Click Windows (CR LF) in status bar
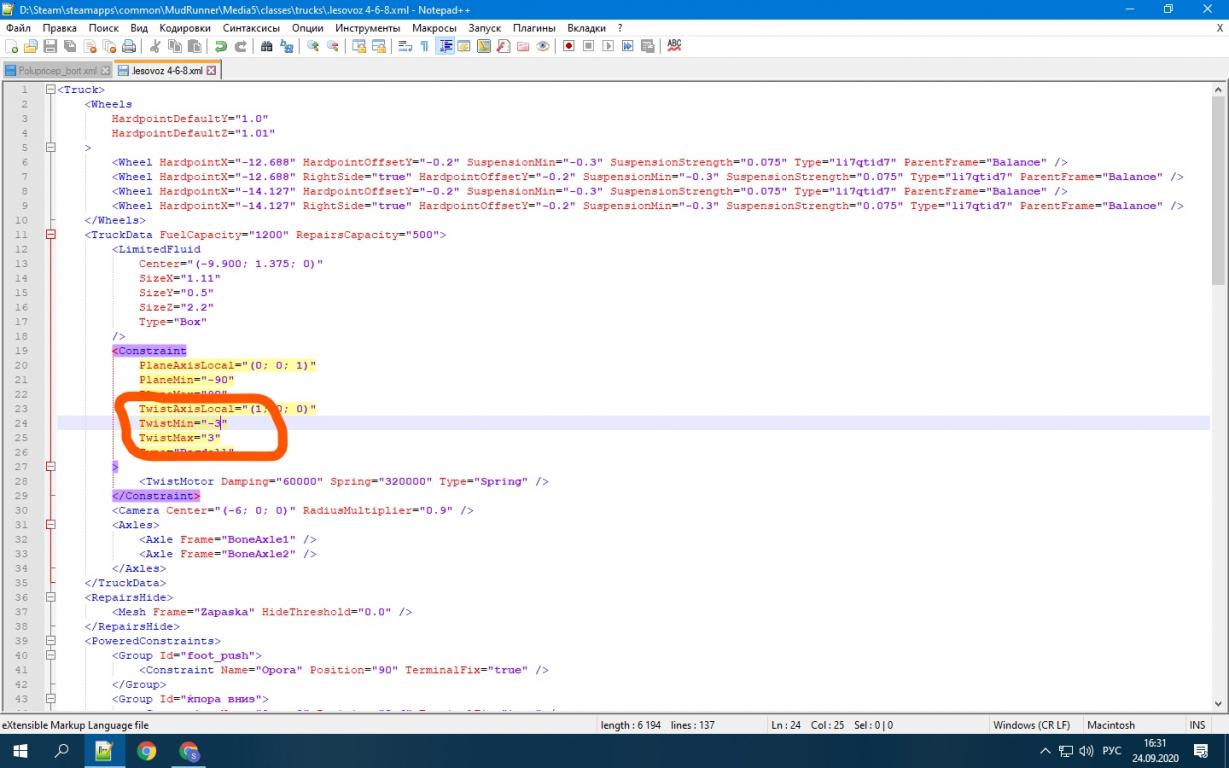This screenshot has height=768, width=1229. click(x=1031, y=725)
